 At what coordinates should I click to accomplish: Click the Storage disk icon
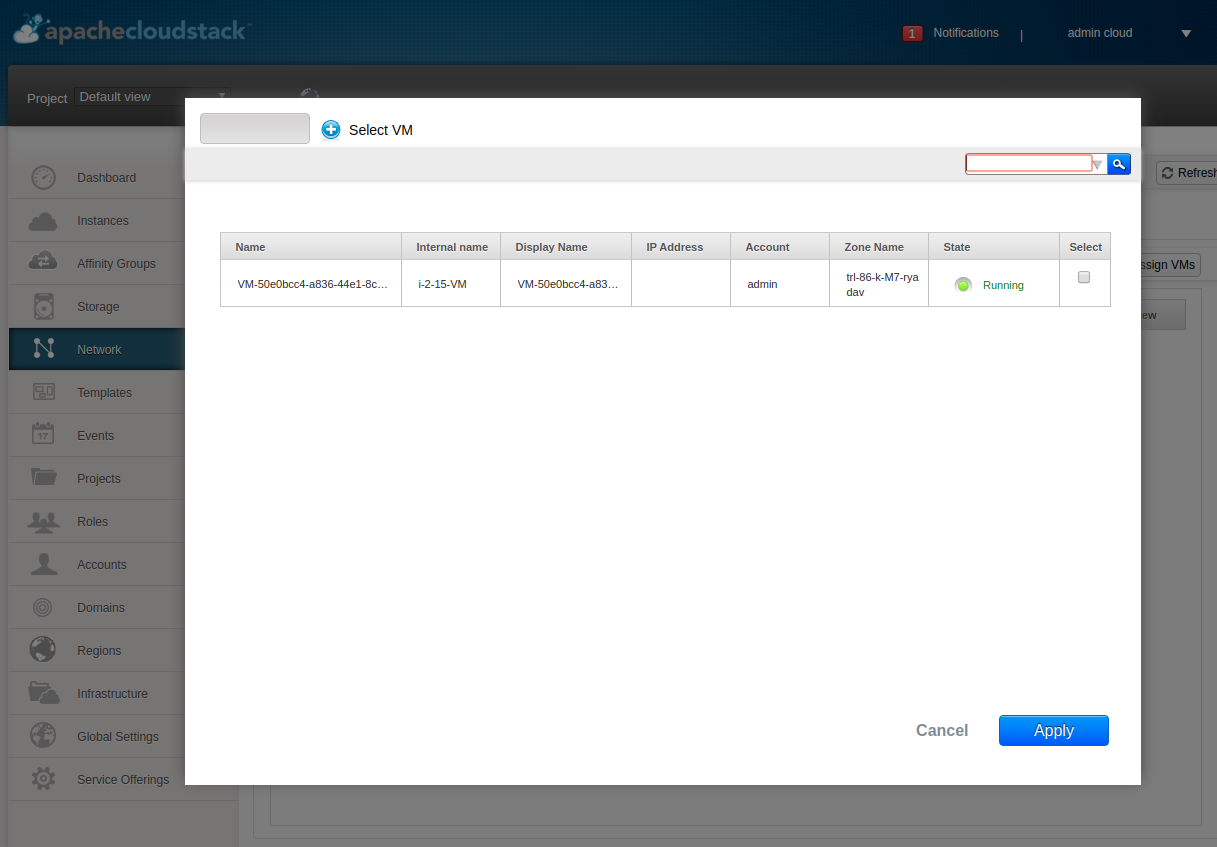pos(43,306)
